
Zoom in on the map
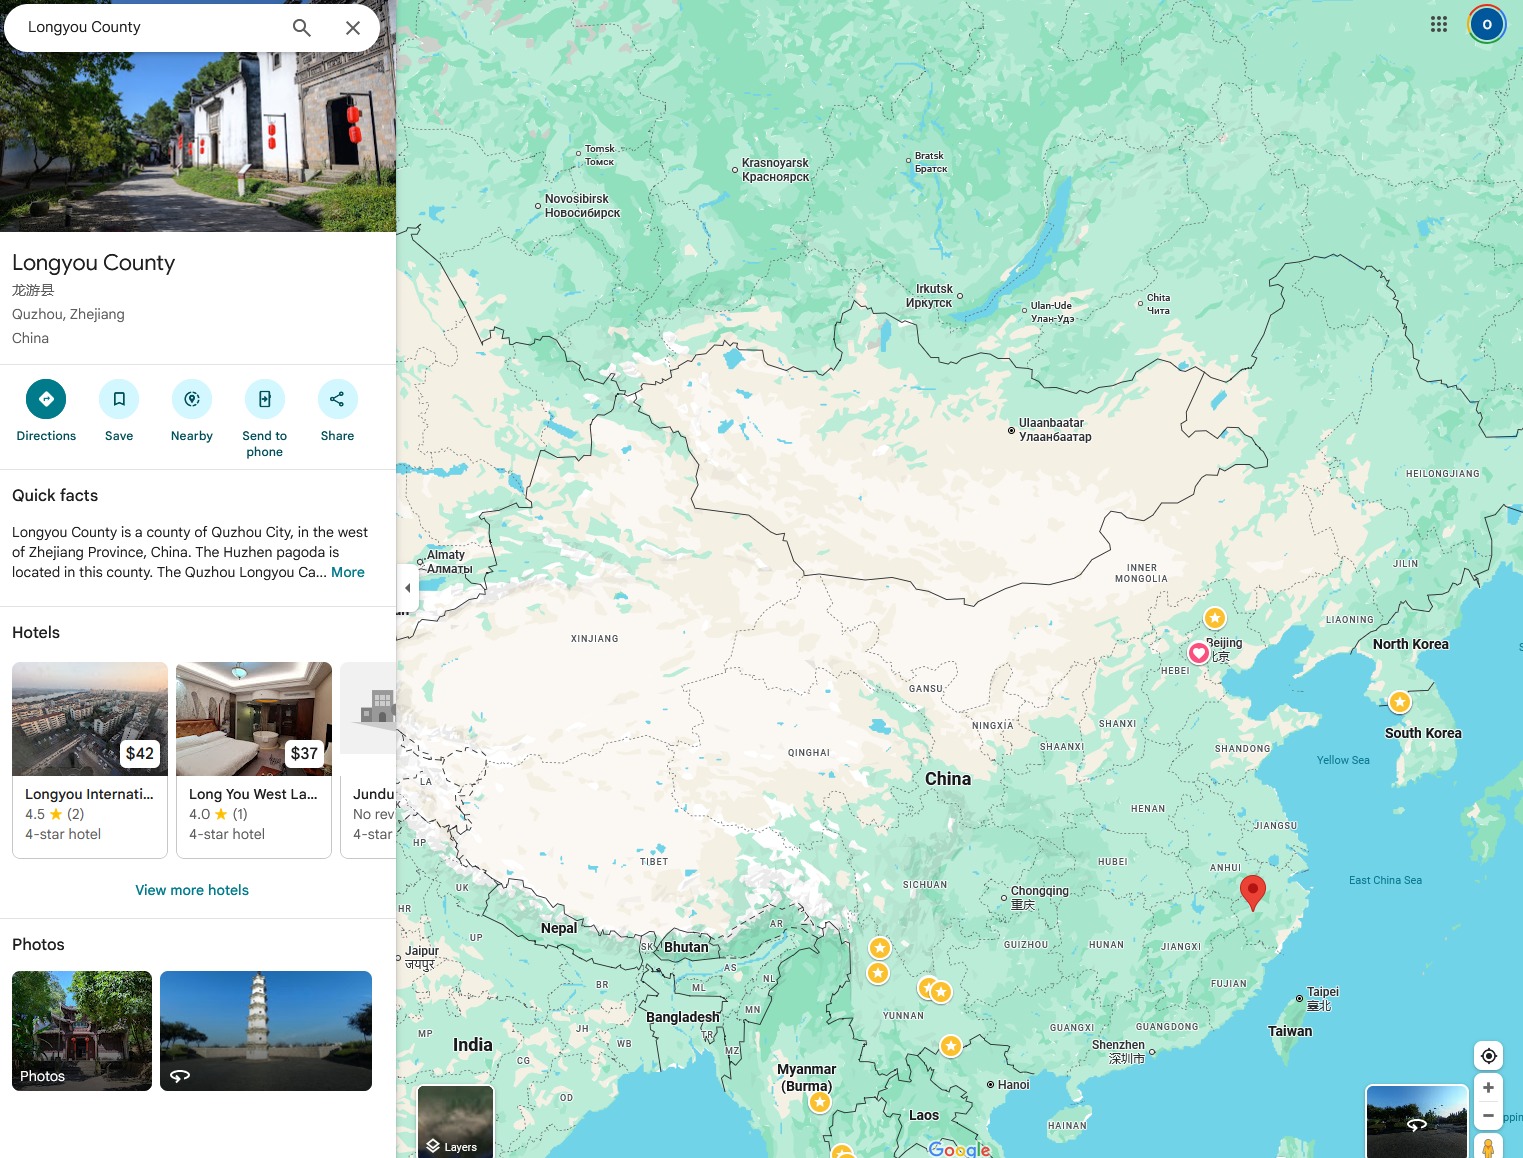pos(1488,1088)
